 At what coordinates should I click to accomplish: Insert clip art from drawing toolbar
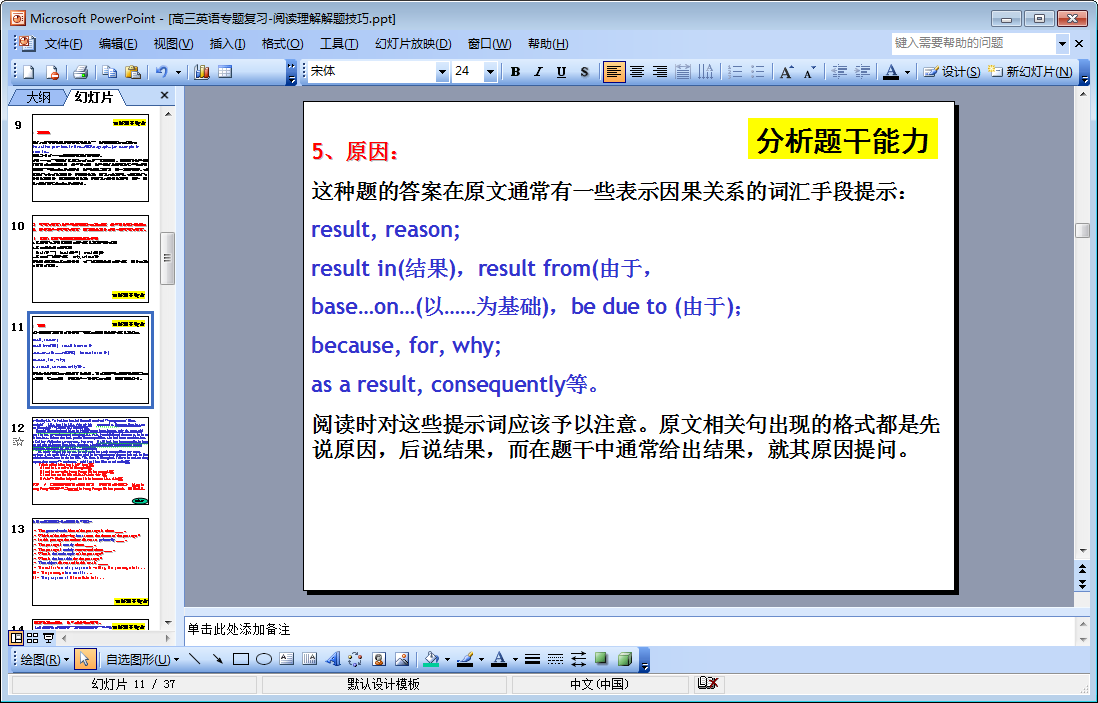coord(379,659)
